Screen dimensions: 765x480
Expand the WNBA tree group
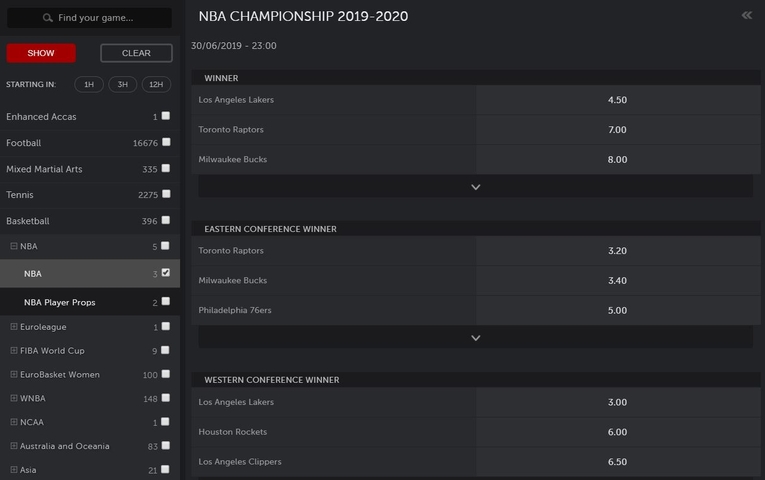(14, 399)
